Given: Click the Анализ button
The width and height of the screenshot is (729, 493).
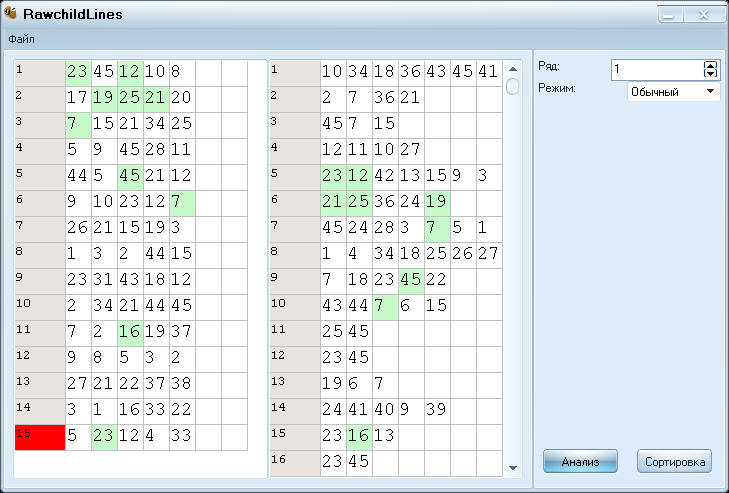Looking at the screenshot, I should click(580, 461).
